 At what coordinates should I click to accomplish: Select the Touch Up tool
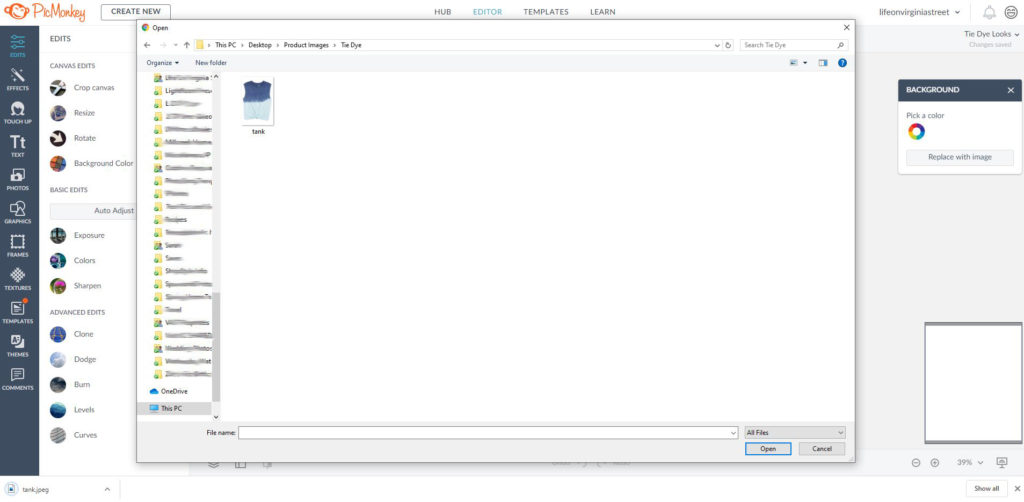click(18, 113)
